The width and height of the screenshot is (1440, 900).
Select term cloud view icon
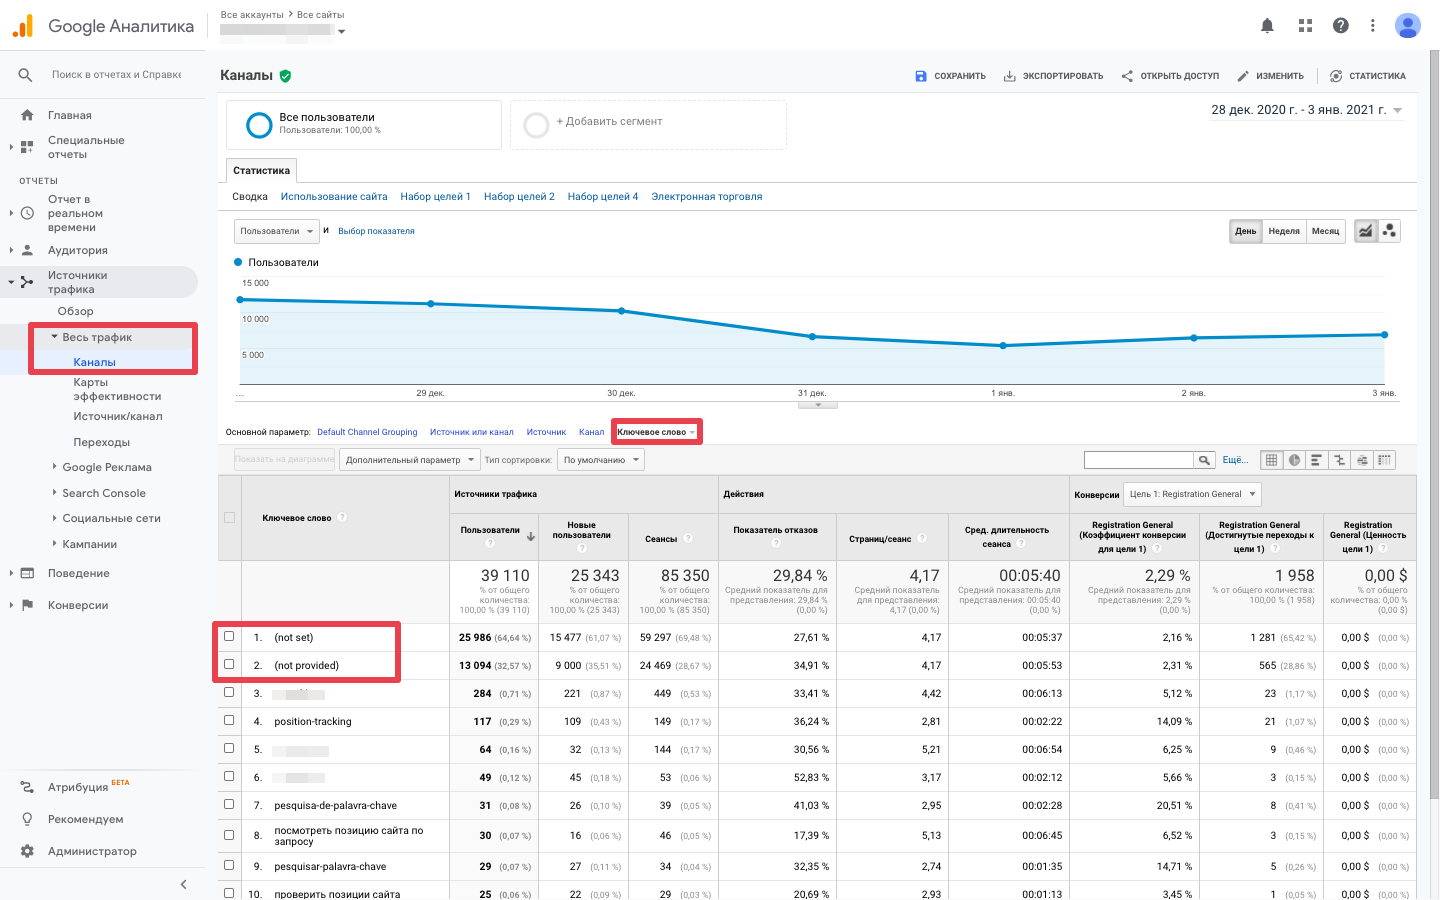(x=1362, y=460)
